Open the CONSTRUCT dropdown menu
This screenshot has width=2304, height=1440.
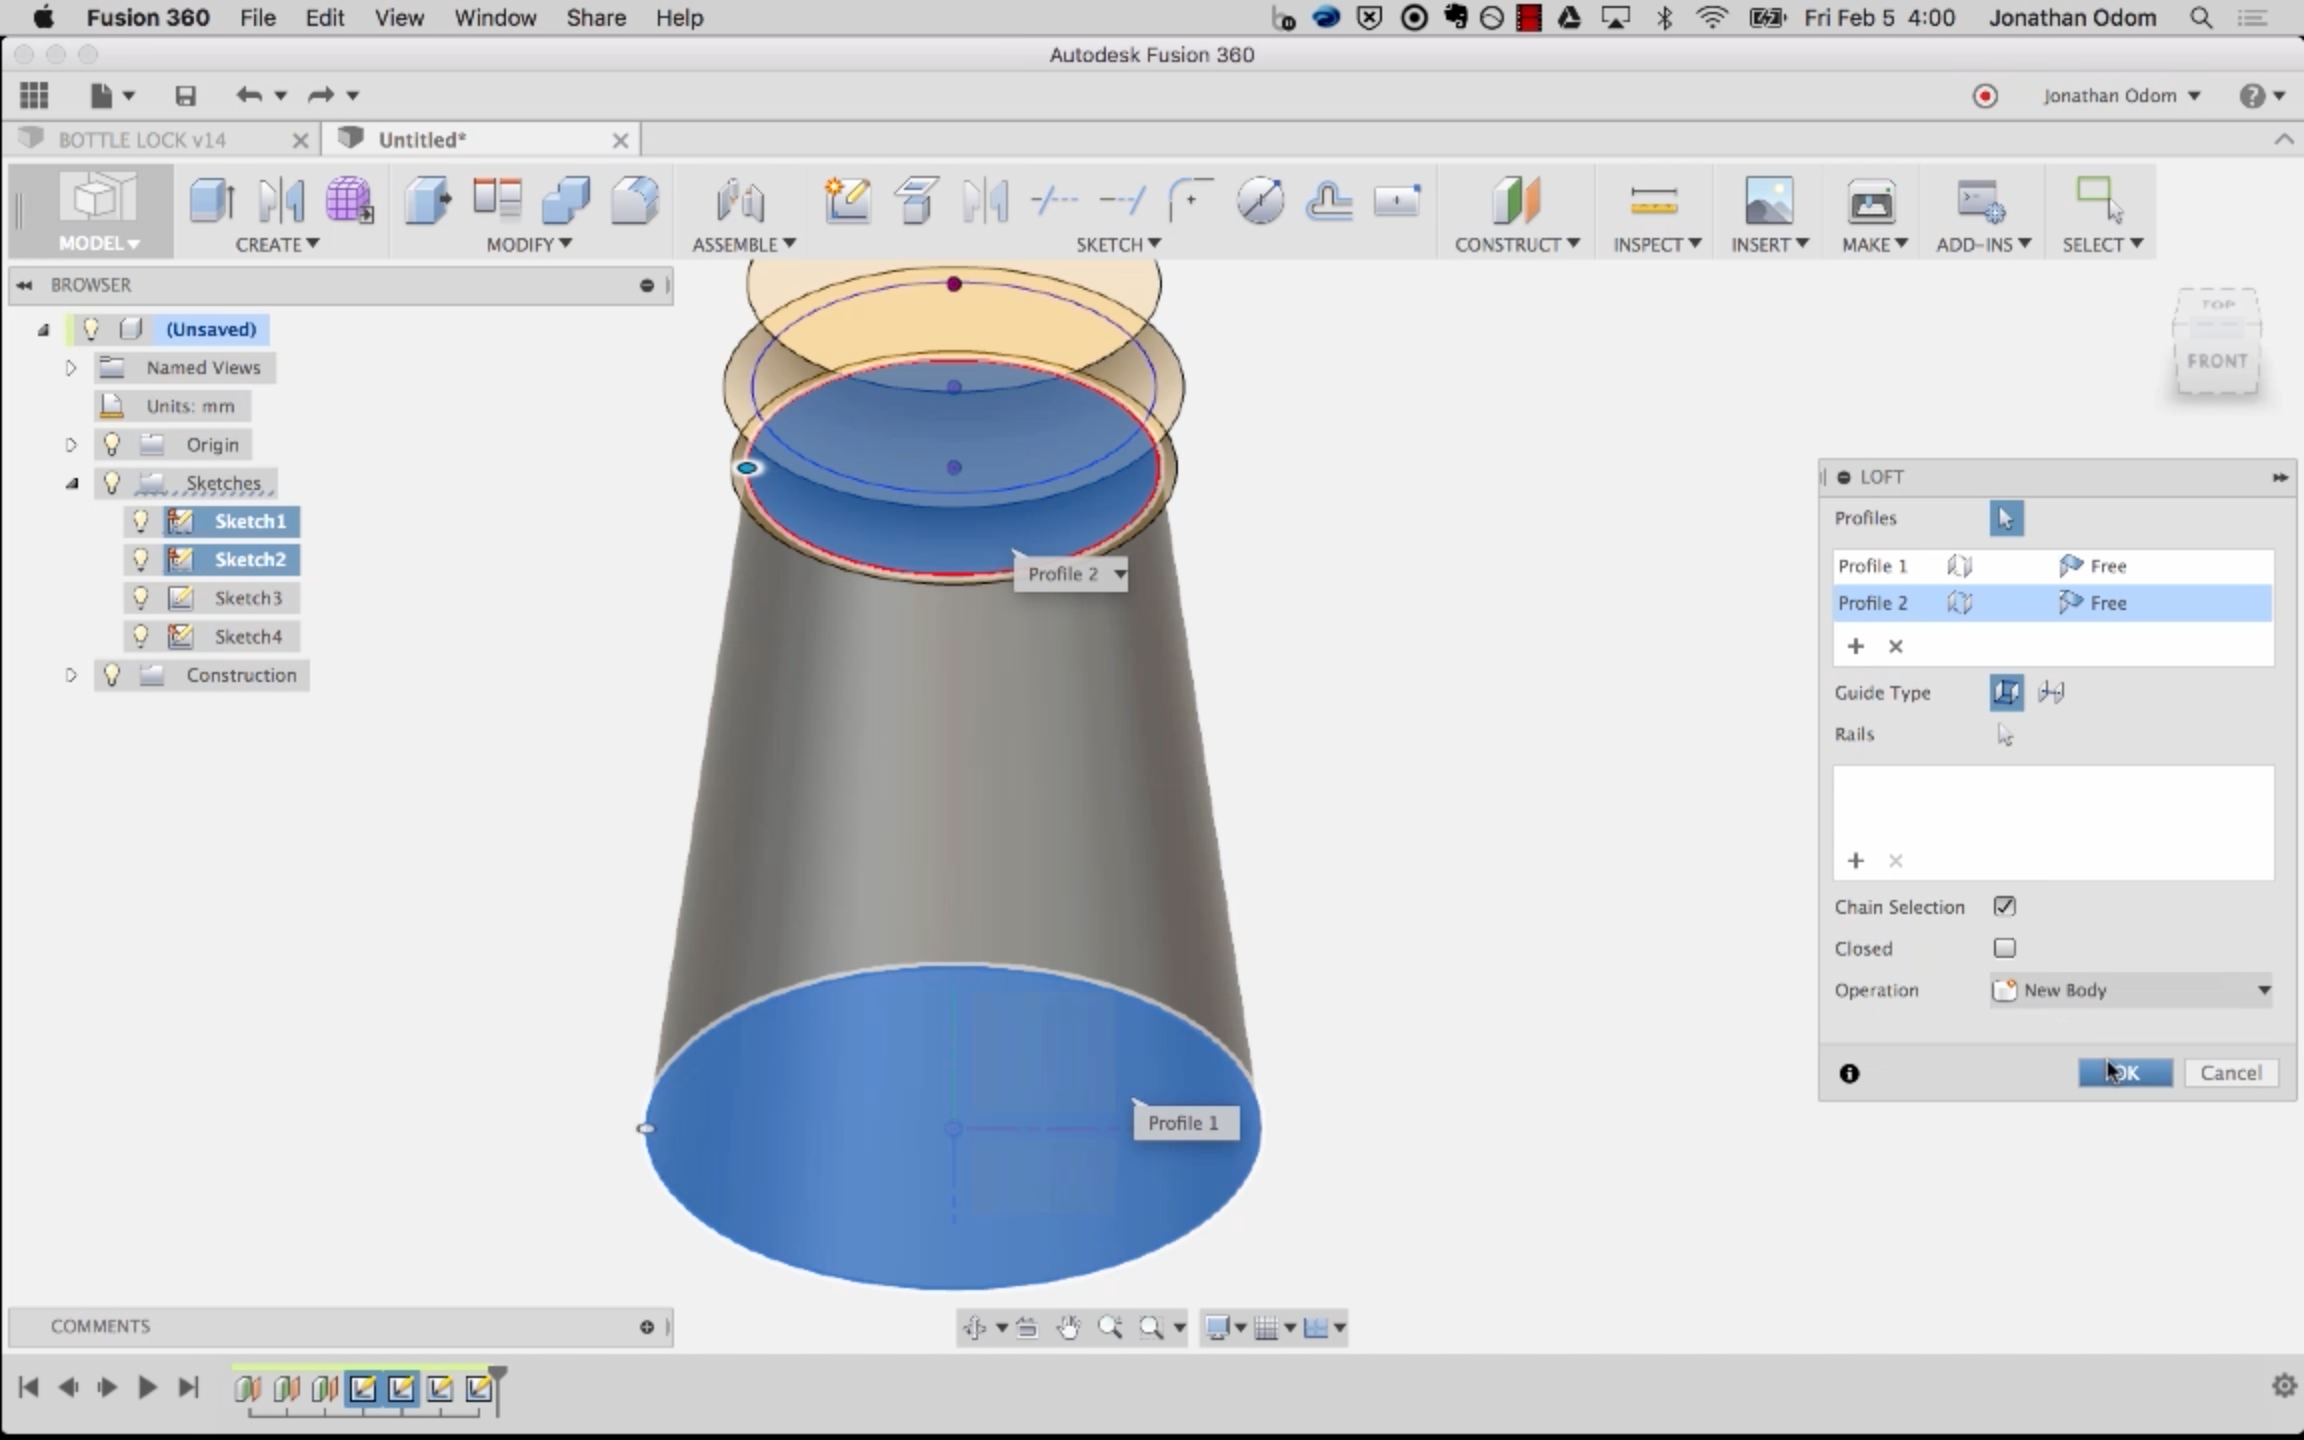click(x=1516, y=244)
